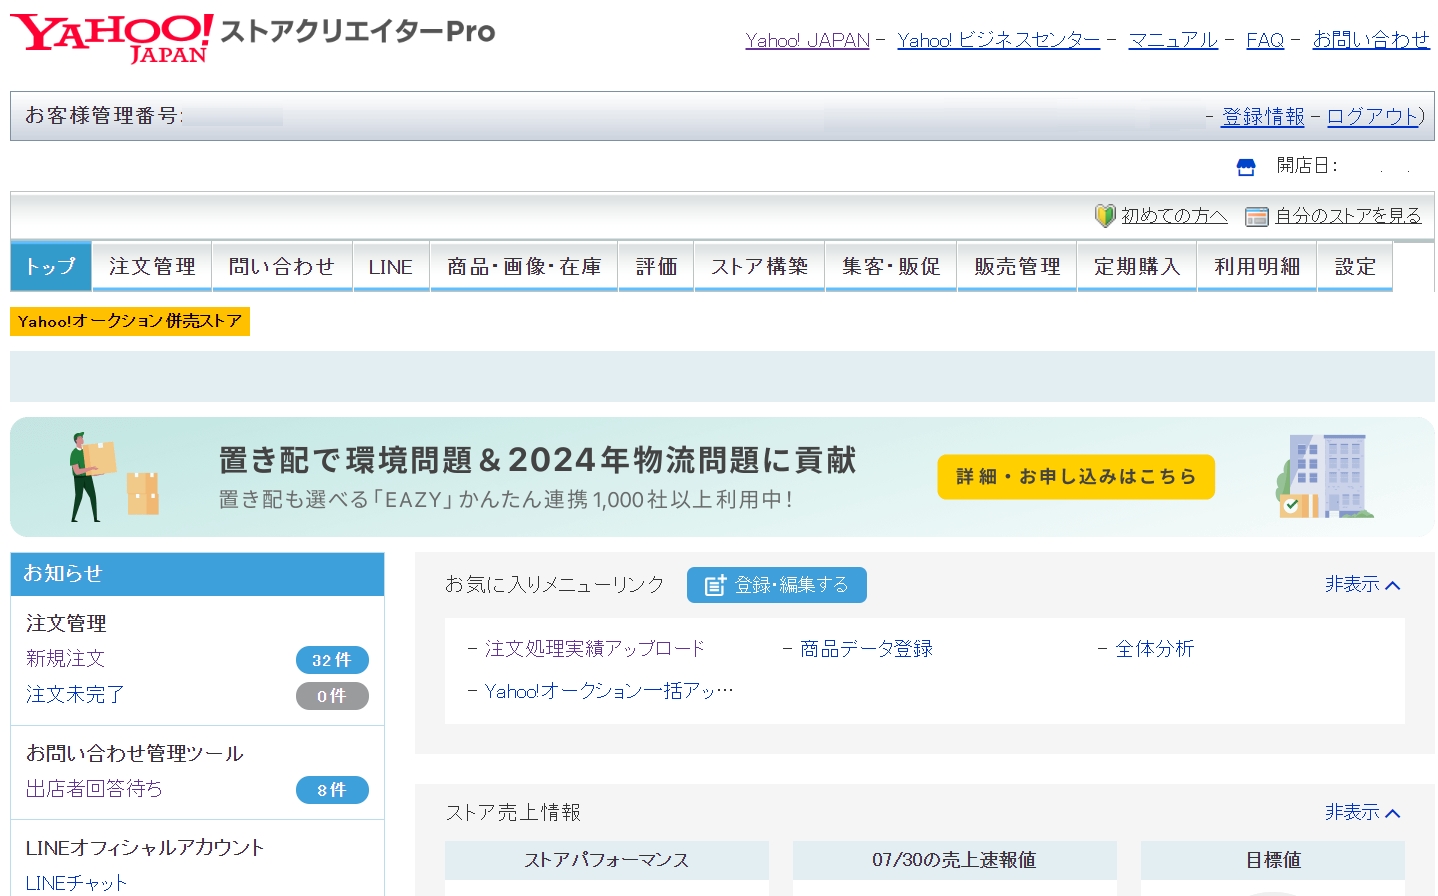Click 詳細・お申し込みはこちら for EAZY
Image resolution: width=1438 pixels, height=896 pixels.
[1075, 477]
